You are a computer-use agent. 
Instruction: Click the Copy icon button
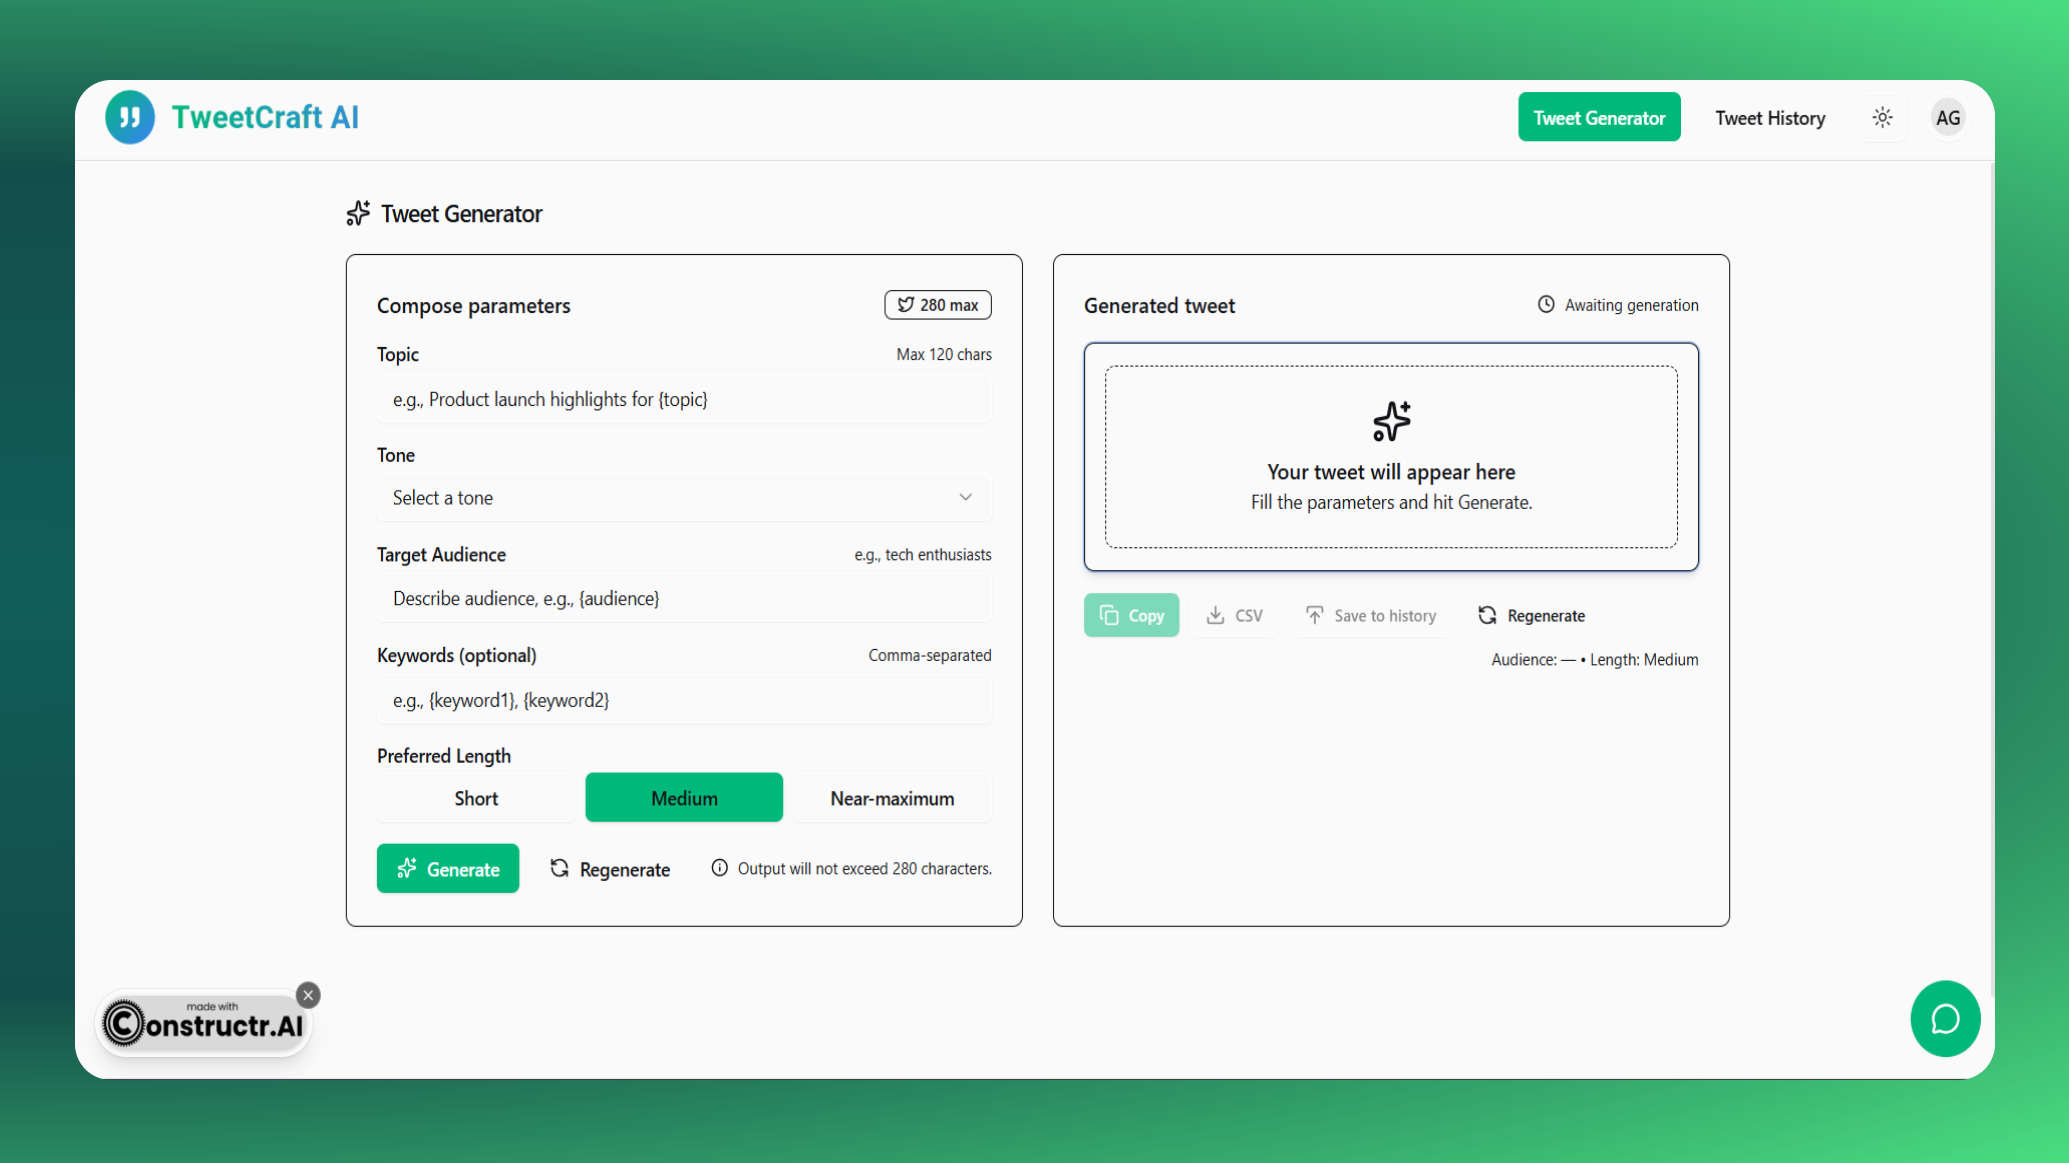click(1131, 615)
